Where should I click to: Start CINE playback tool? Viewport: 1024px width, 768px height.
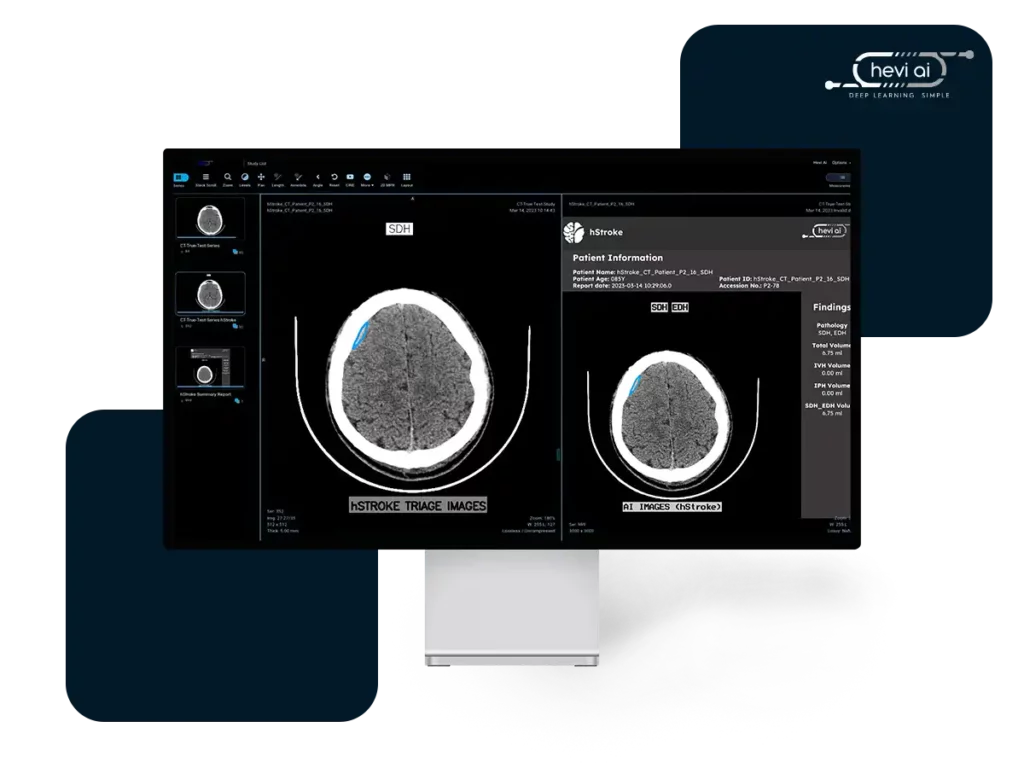(350, 178)
